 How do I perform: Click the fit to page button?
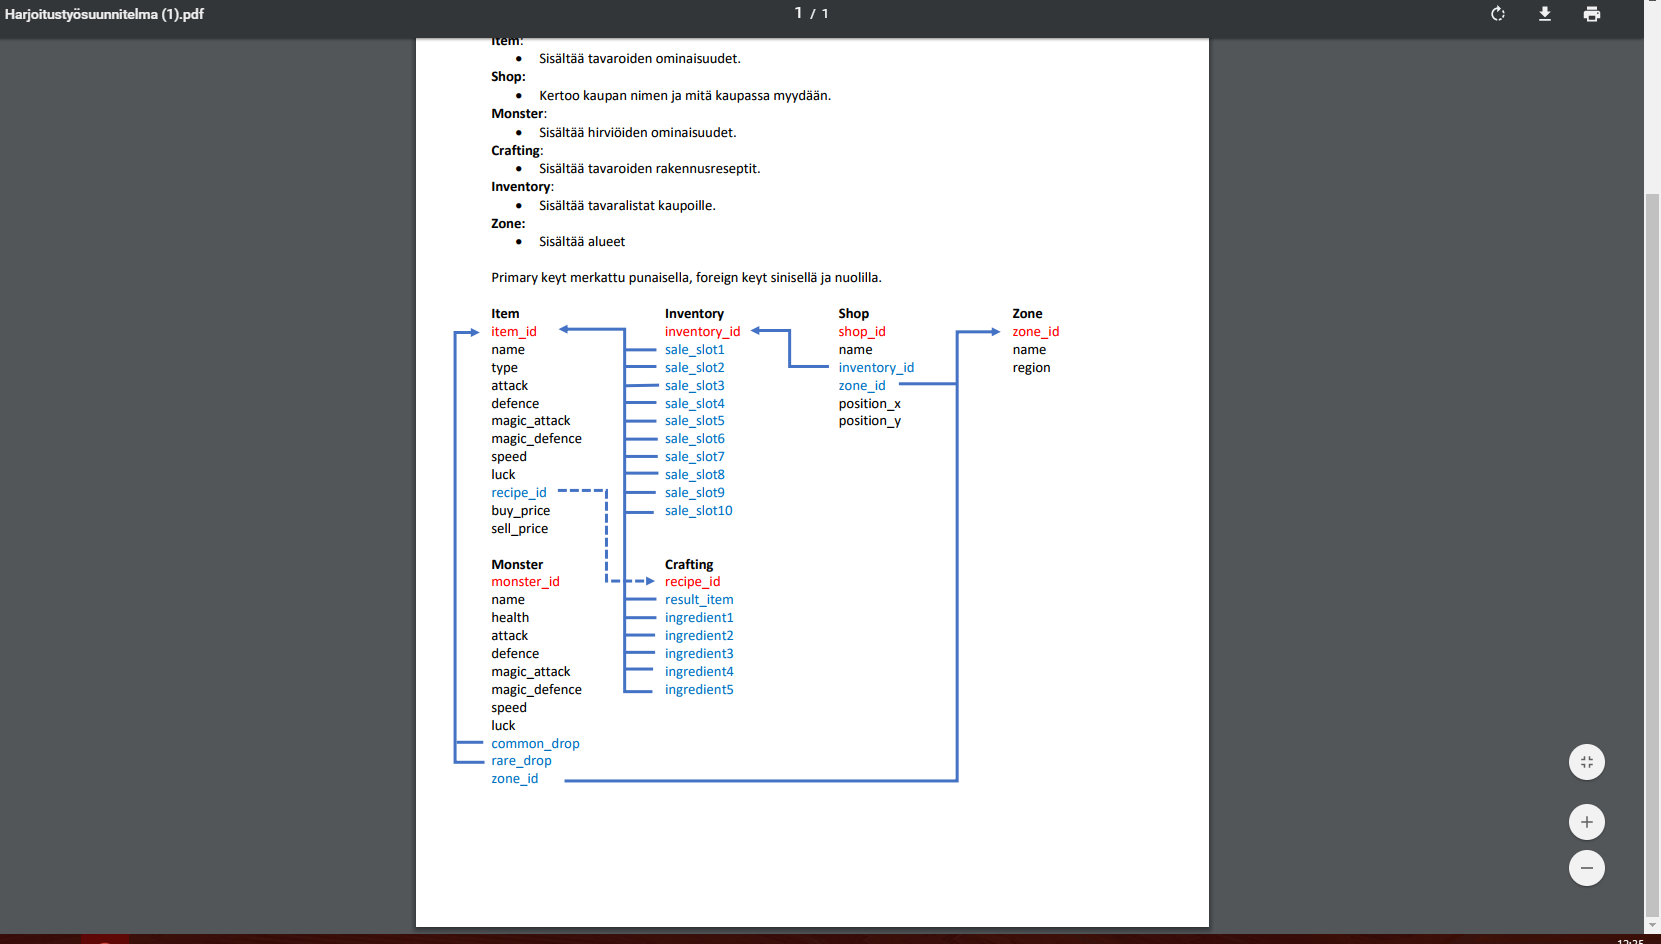1586,762
